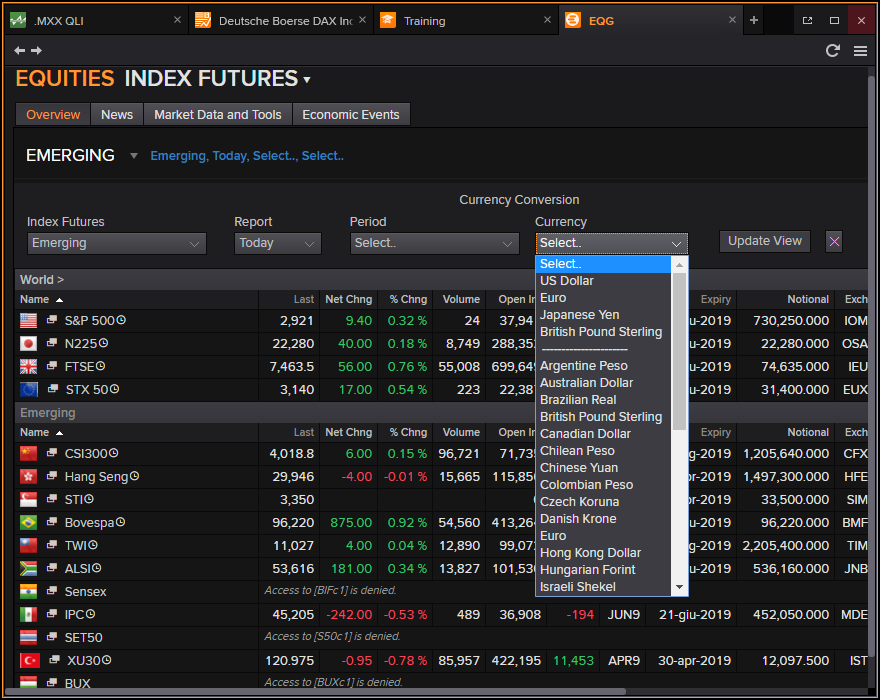Go forward with the right arrow icon
This screenshot has height=700, width=880.
[36, 51]
